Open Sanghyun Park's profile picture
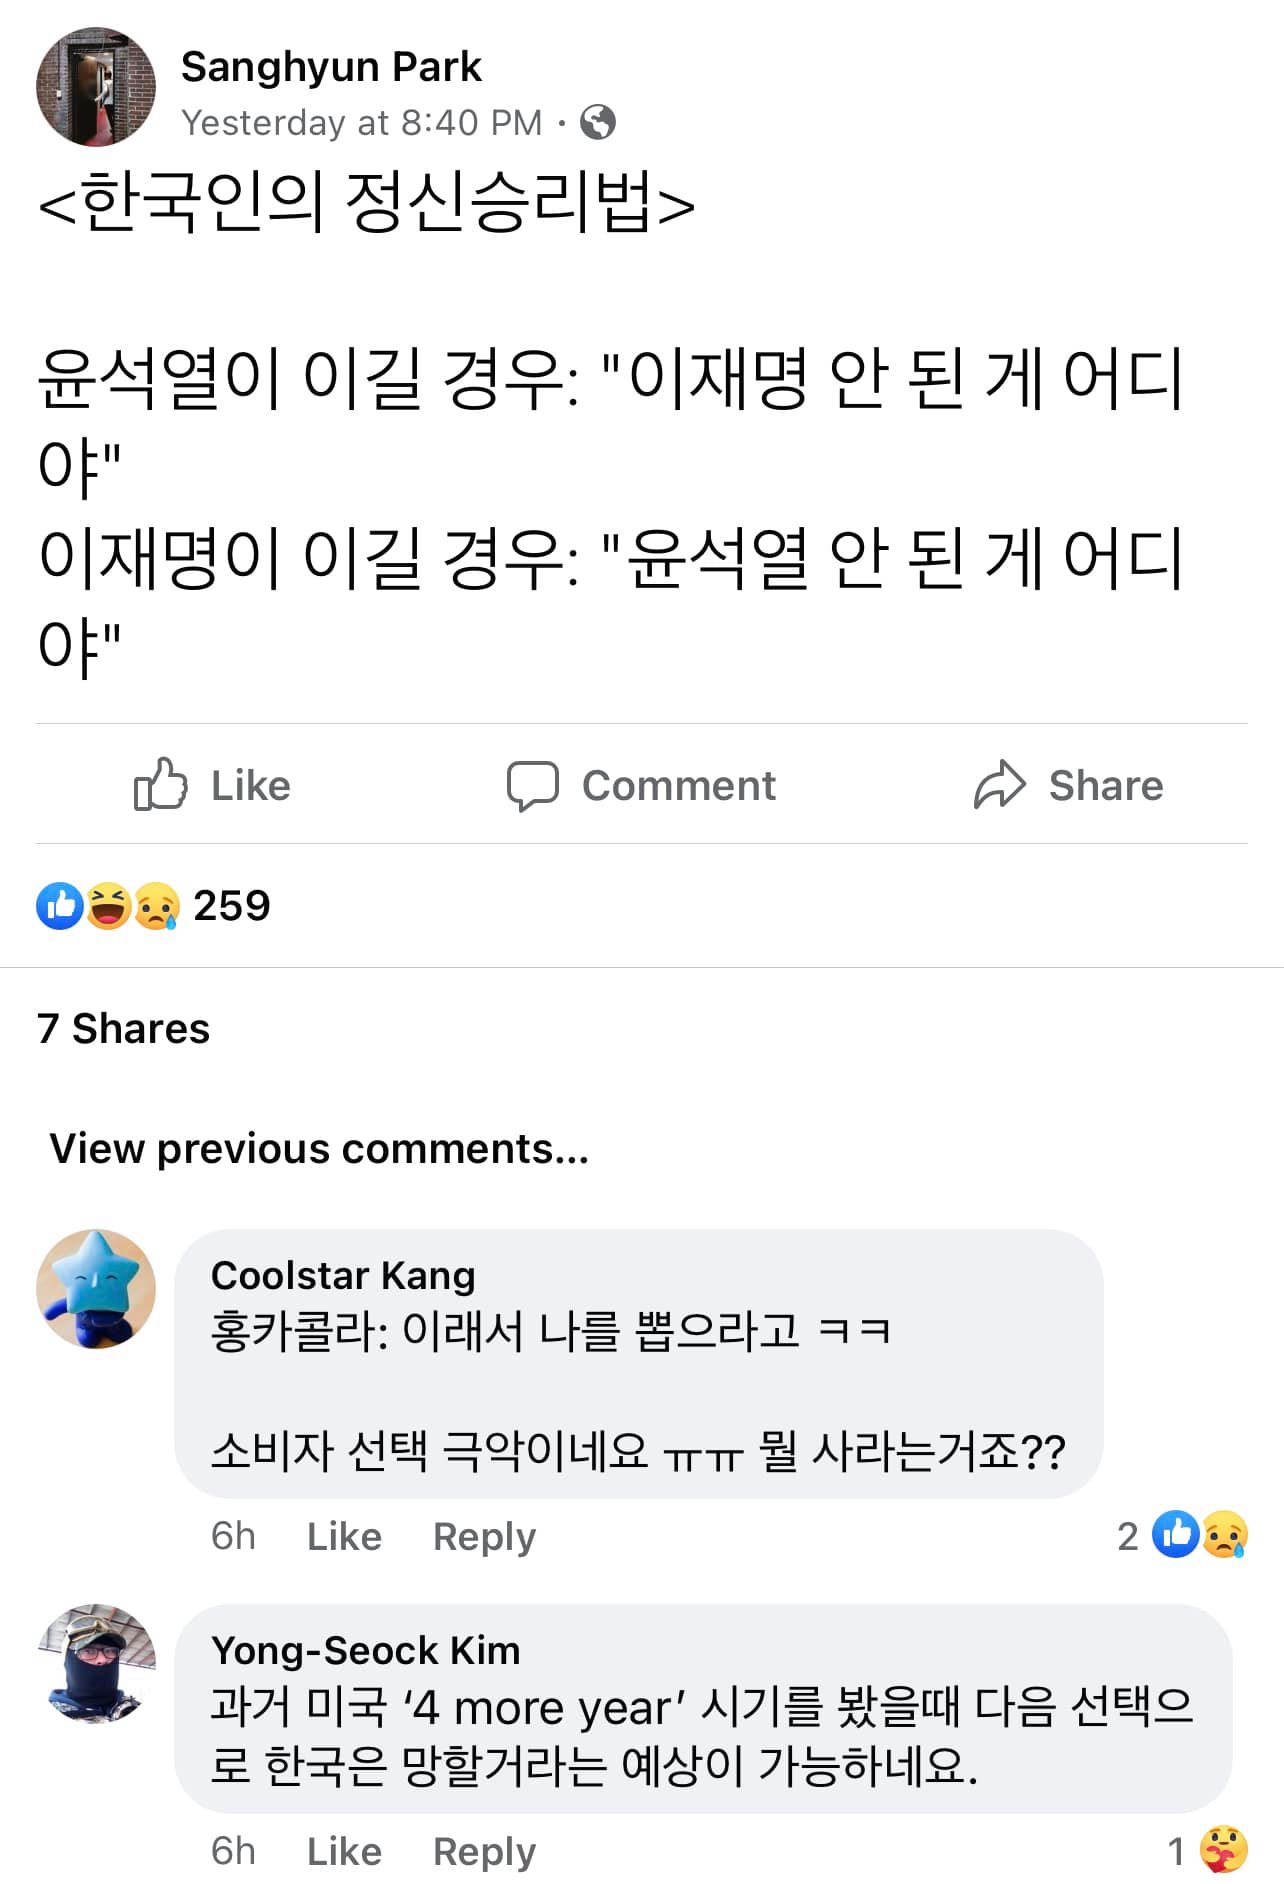 point(96,87)
